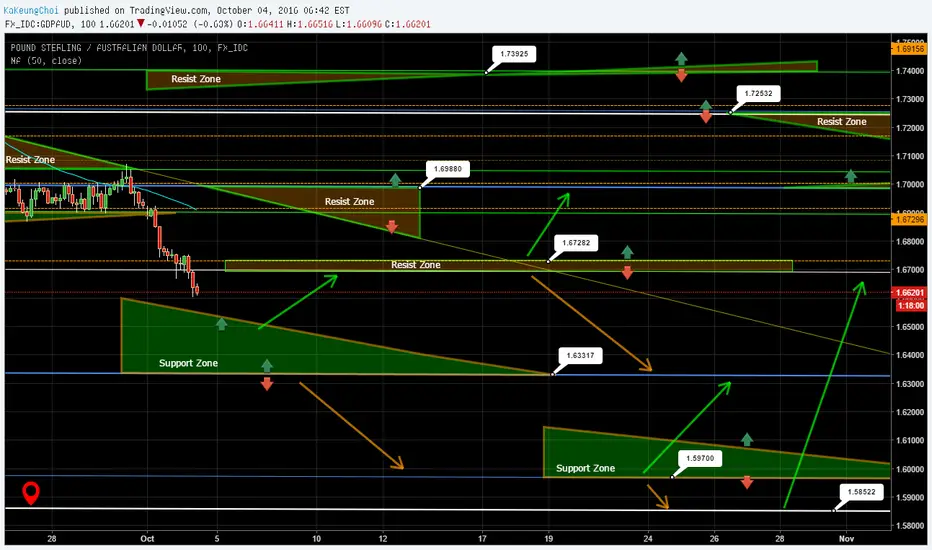Click the L:1.66096 low value

(358, 24)
